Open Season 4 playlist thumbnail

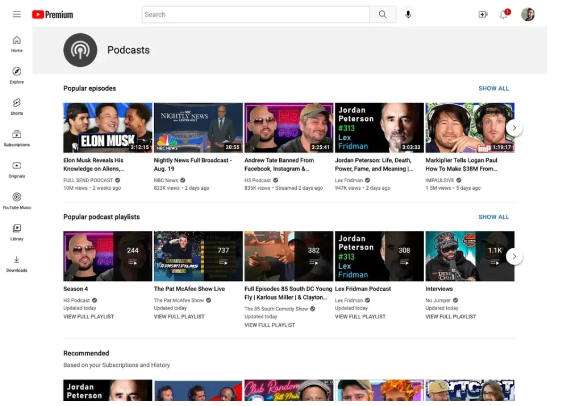[108, 256]
